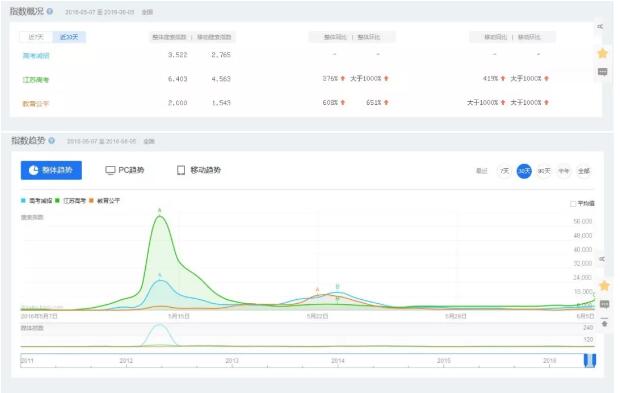The height and width of the screenshot is (393, 620).
Task: Click the 整体趋势 button
Action: coord(51,170)
